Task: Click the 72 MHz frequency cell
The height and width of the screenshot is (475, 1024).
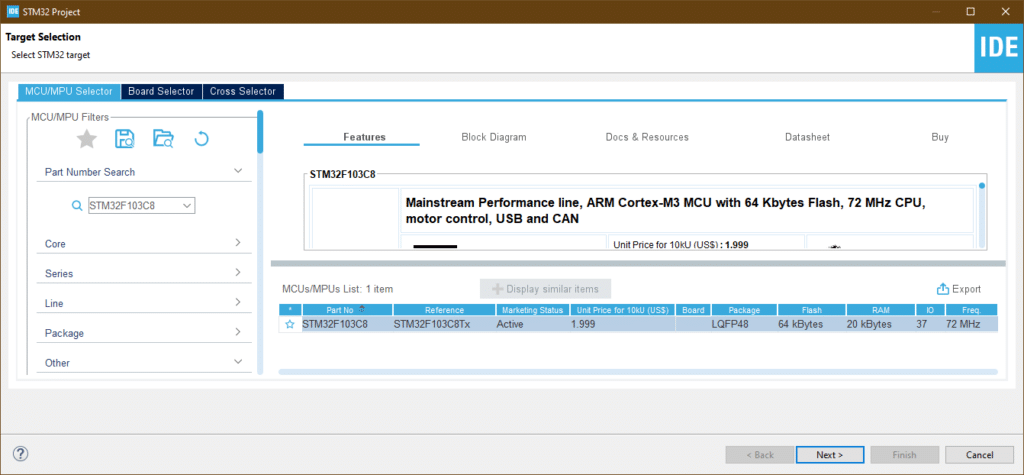Action: [971, 324]
